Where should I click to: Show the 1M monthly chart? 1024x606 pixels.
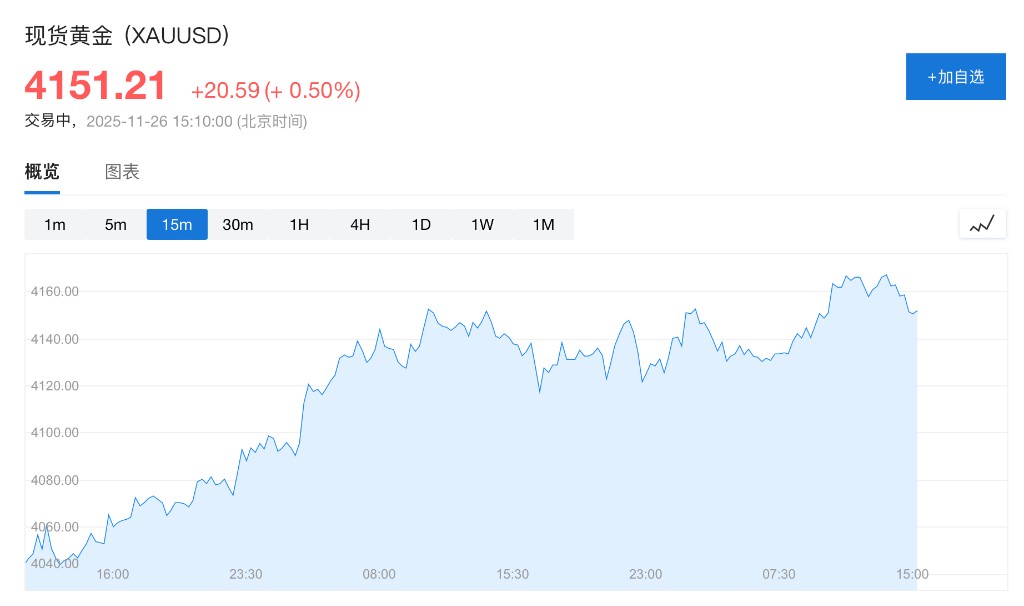point(543,225)
